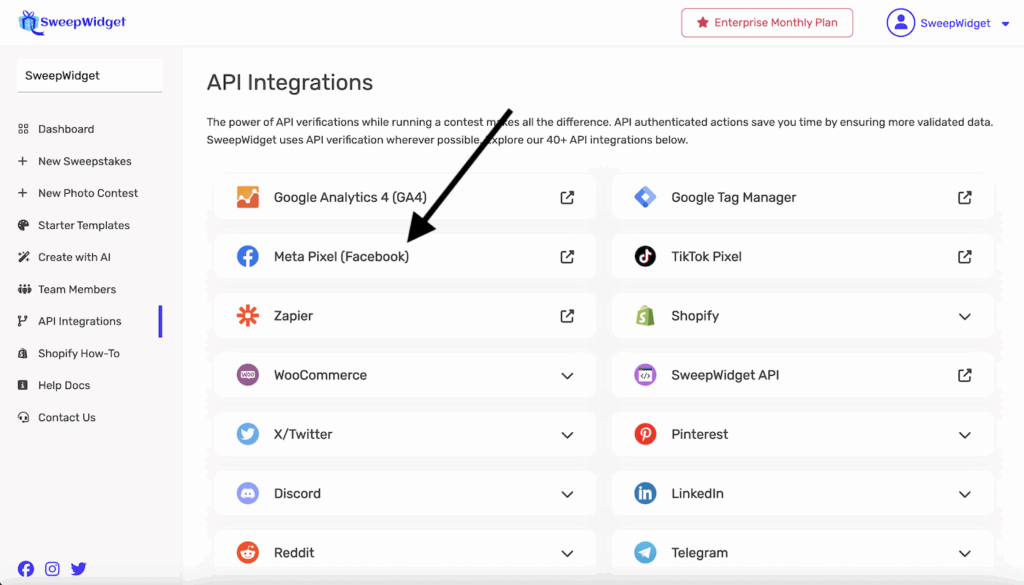Click the SweepWidget API external link icon
Viewport: 1024px width, 585px height.
coord(964,375)
